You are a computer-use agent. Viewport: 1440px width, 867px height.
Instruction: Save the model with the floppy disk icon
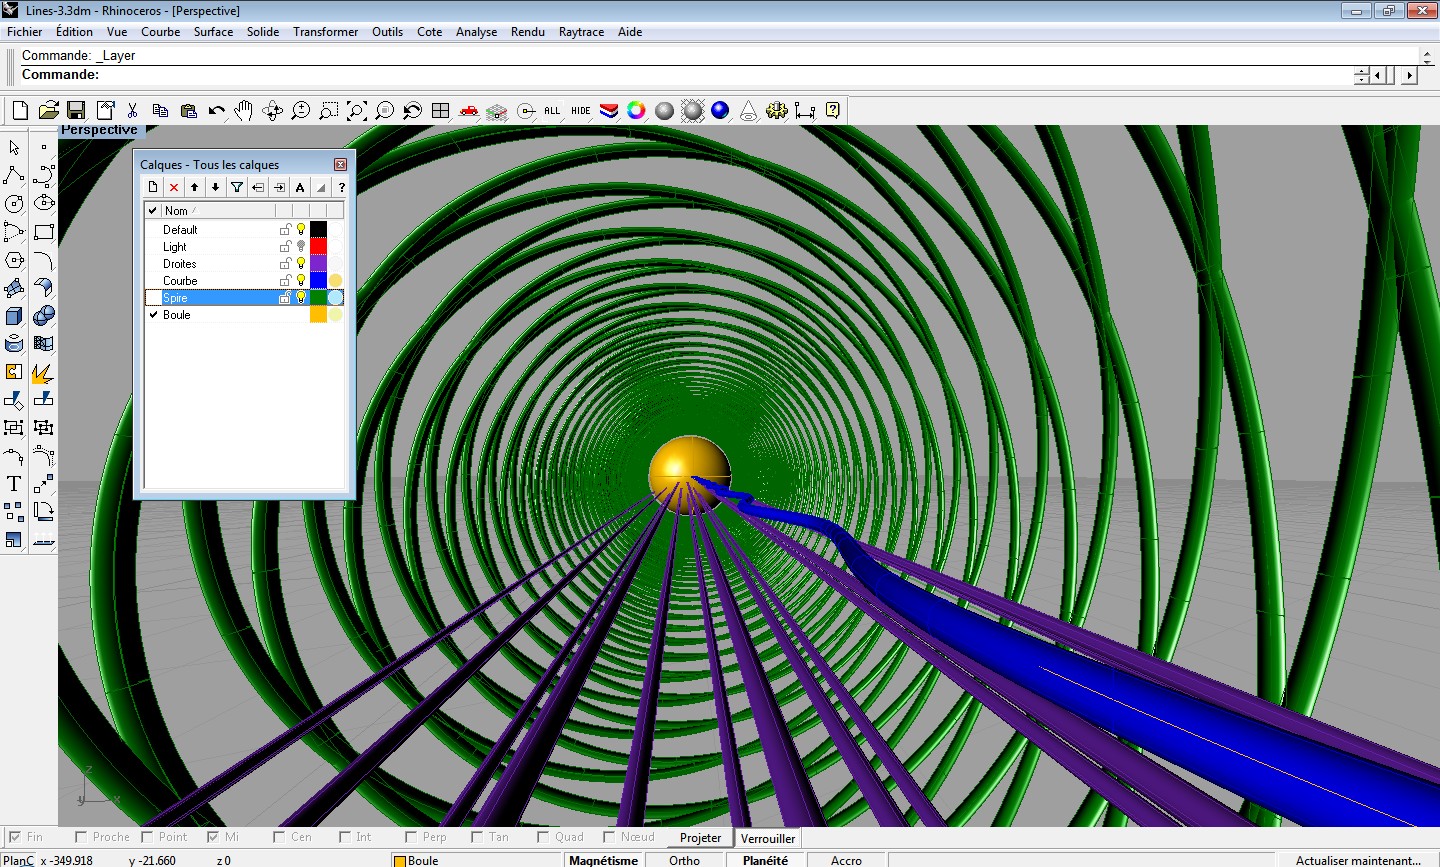point(76,110)
